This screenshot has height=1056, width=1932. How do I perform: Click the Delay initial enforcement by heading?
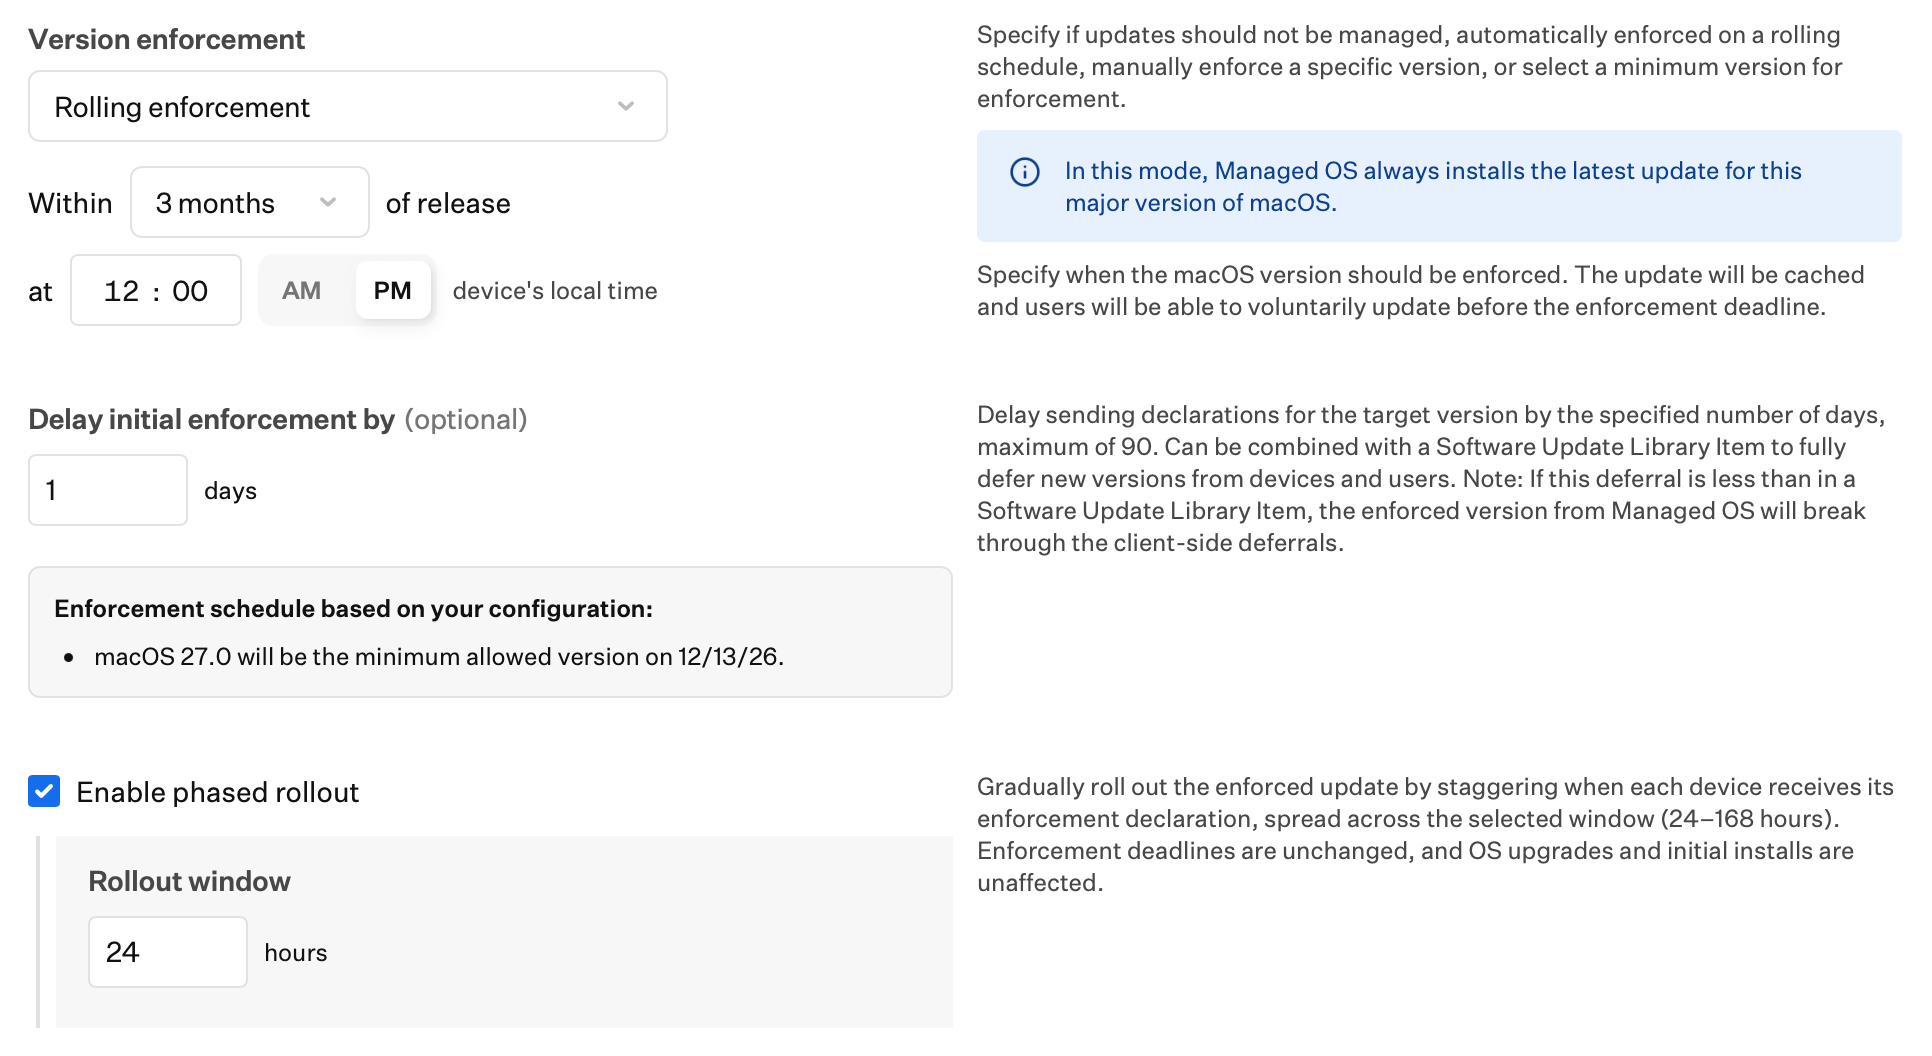tap(211, 419)
